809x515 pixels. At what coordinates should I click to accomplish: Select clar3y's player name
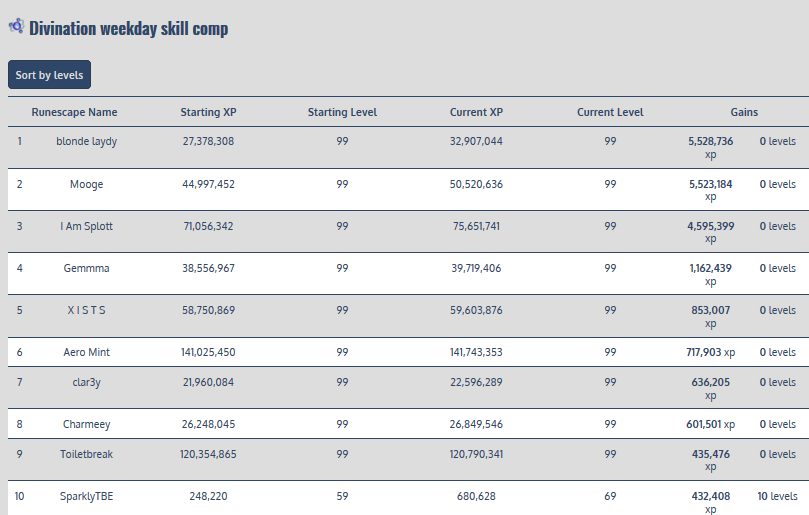86,382
